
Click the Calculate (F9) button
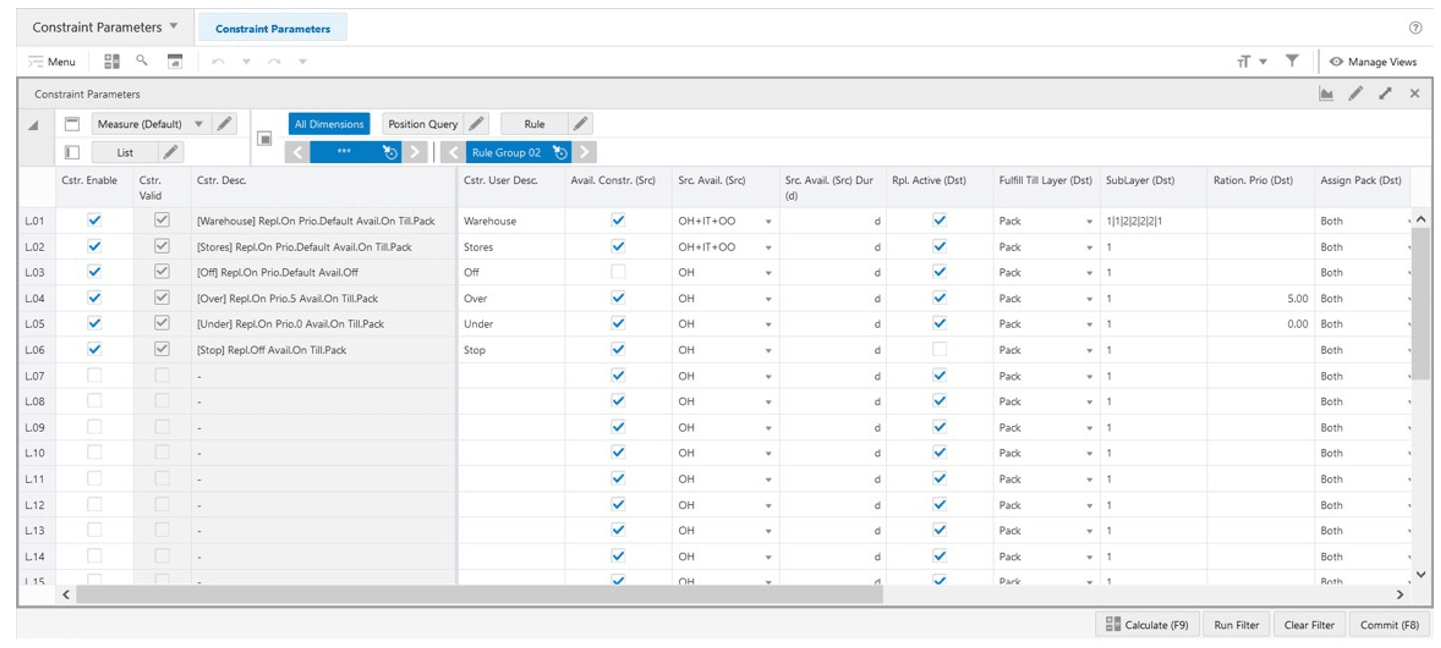[1147, 625]
